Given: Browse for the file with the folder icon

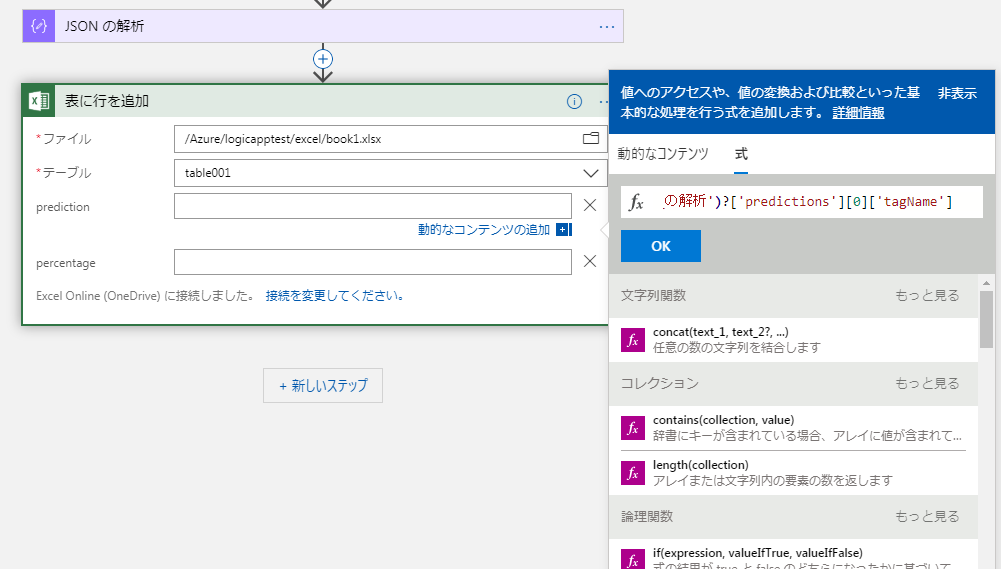Looking at the screenshot, I should click(x=591, y=139).
